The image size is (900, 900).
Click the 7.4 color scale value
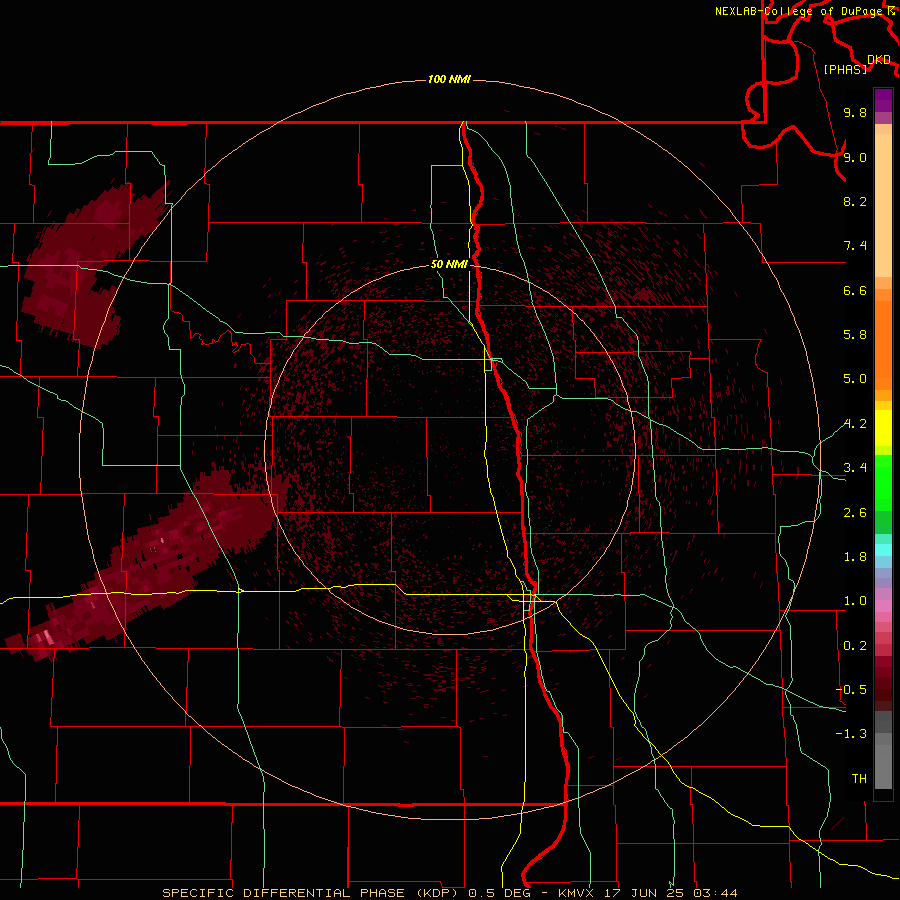pos(855,246)
